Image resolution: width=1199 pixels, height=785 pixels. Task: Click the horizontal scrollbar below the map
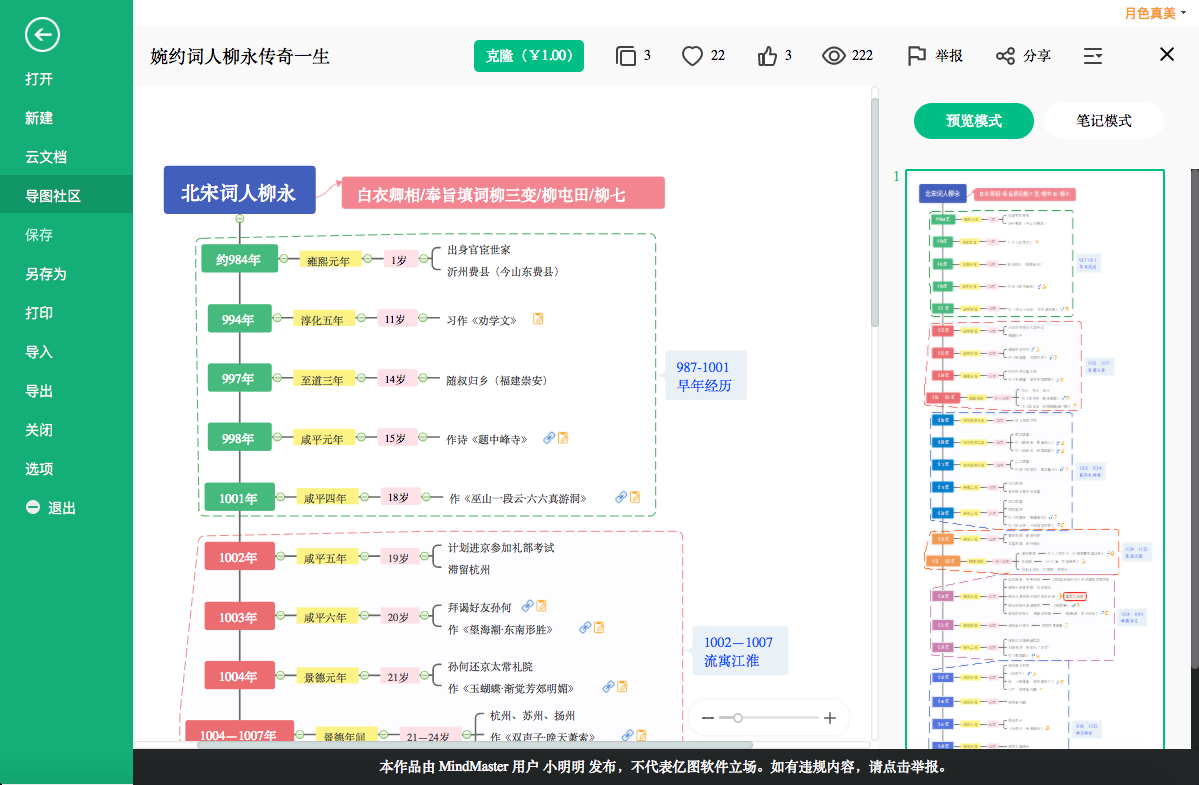pos(474,744)
